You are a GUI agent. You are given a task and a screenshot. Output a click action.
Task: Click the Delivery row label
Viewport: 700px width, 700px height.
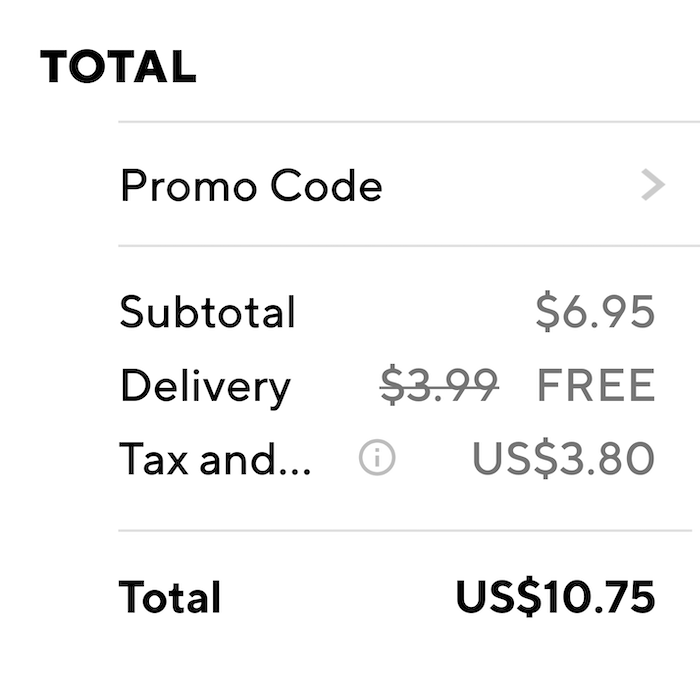(205, 388)
